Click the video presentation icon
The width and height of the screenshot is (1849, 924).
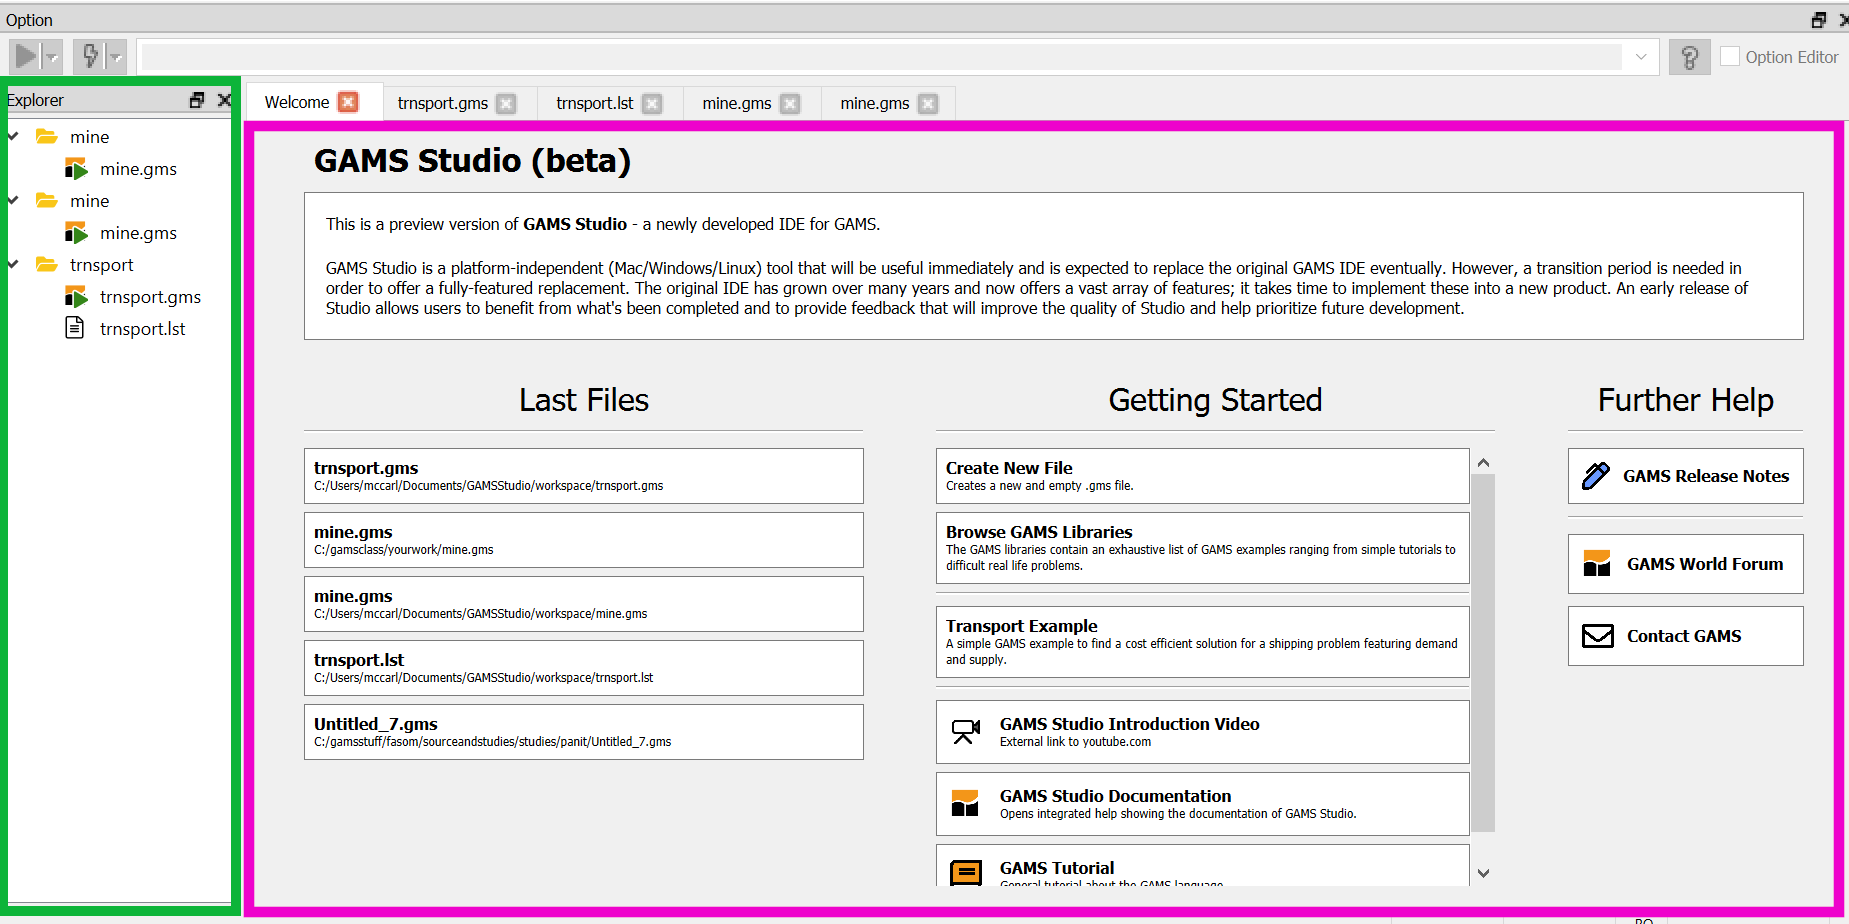coord(965,732)
